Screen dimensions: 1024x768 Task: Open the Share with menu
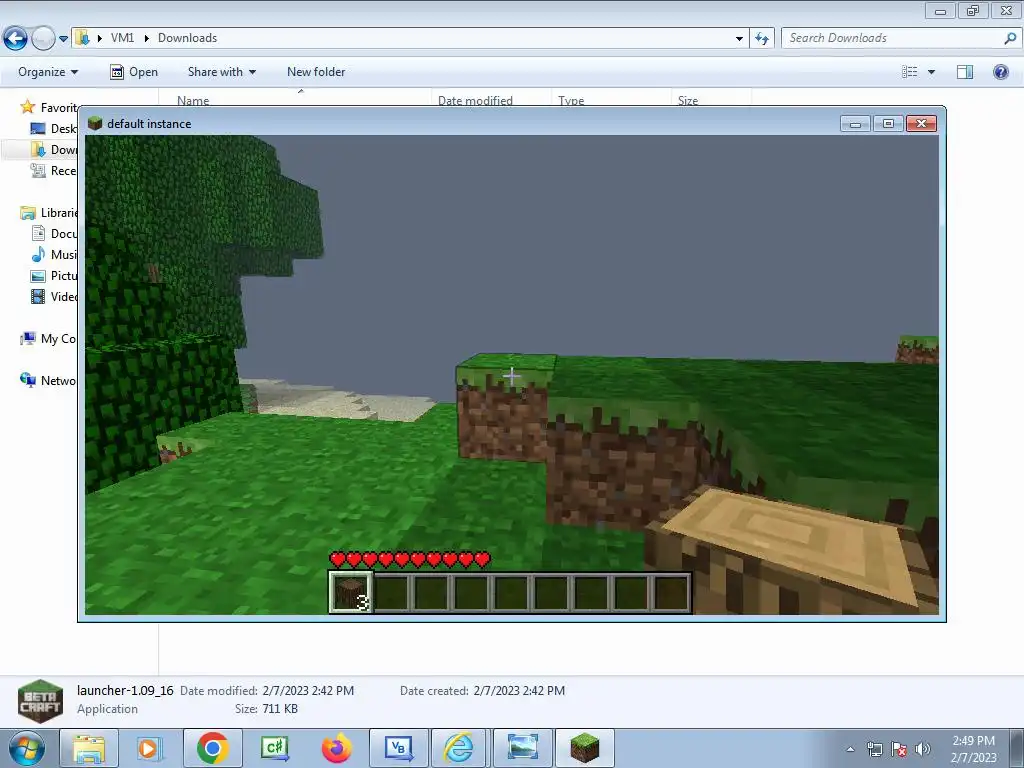coord(221,72)
